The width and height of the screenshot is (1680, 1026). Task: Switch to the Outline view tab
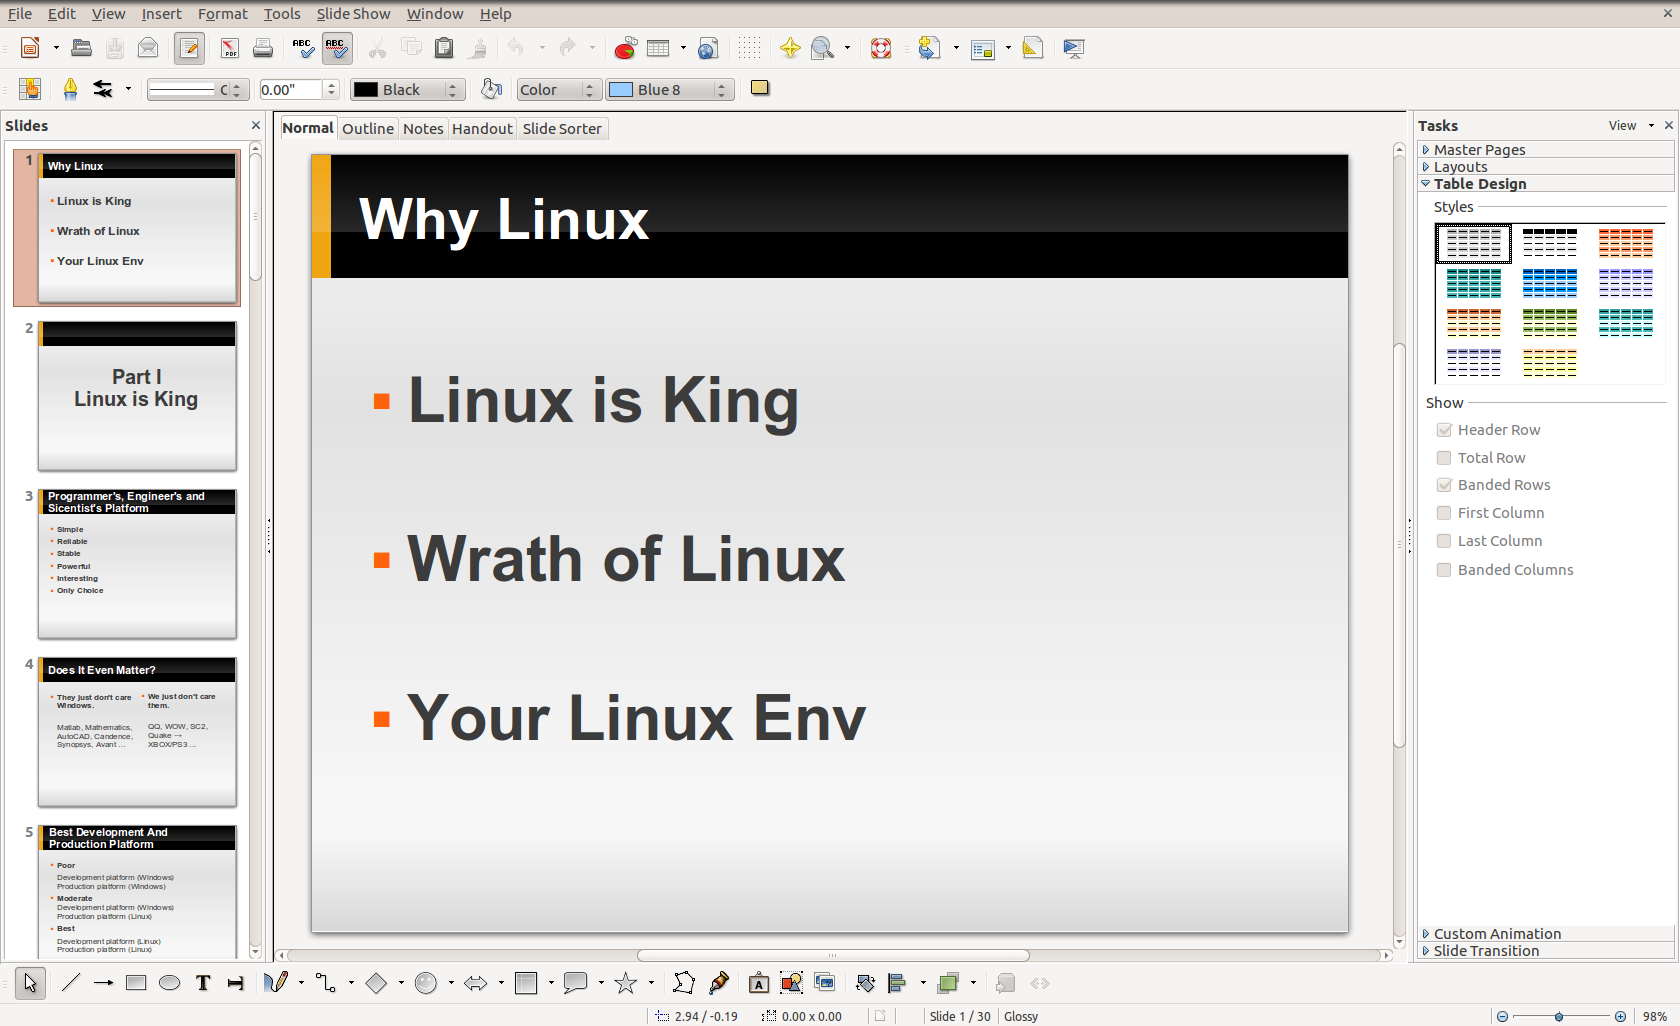[368, 129]
